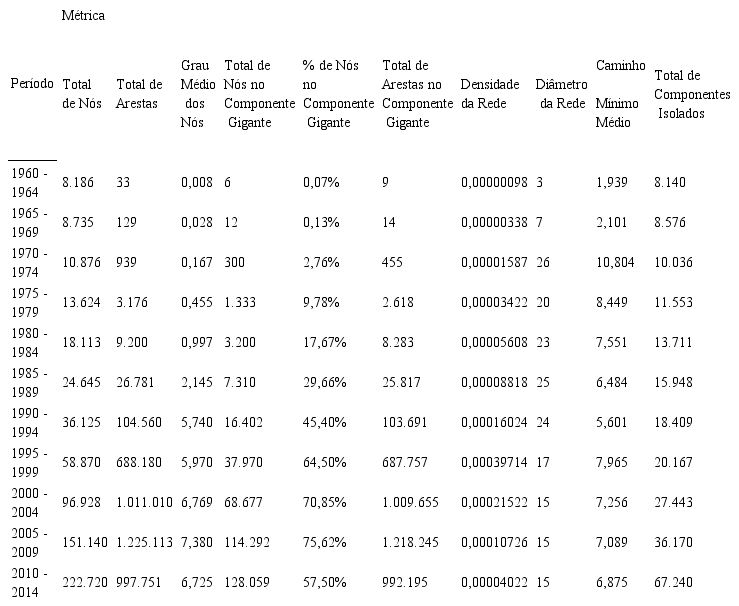Viewport: 739px width, 606px height.
Task: Click the cell showing 1.011.010 edges
Action: 146,502
